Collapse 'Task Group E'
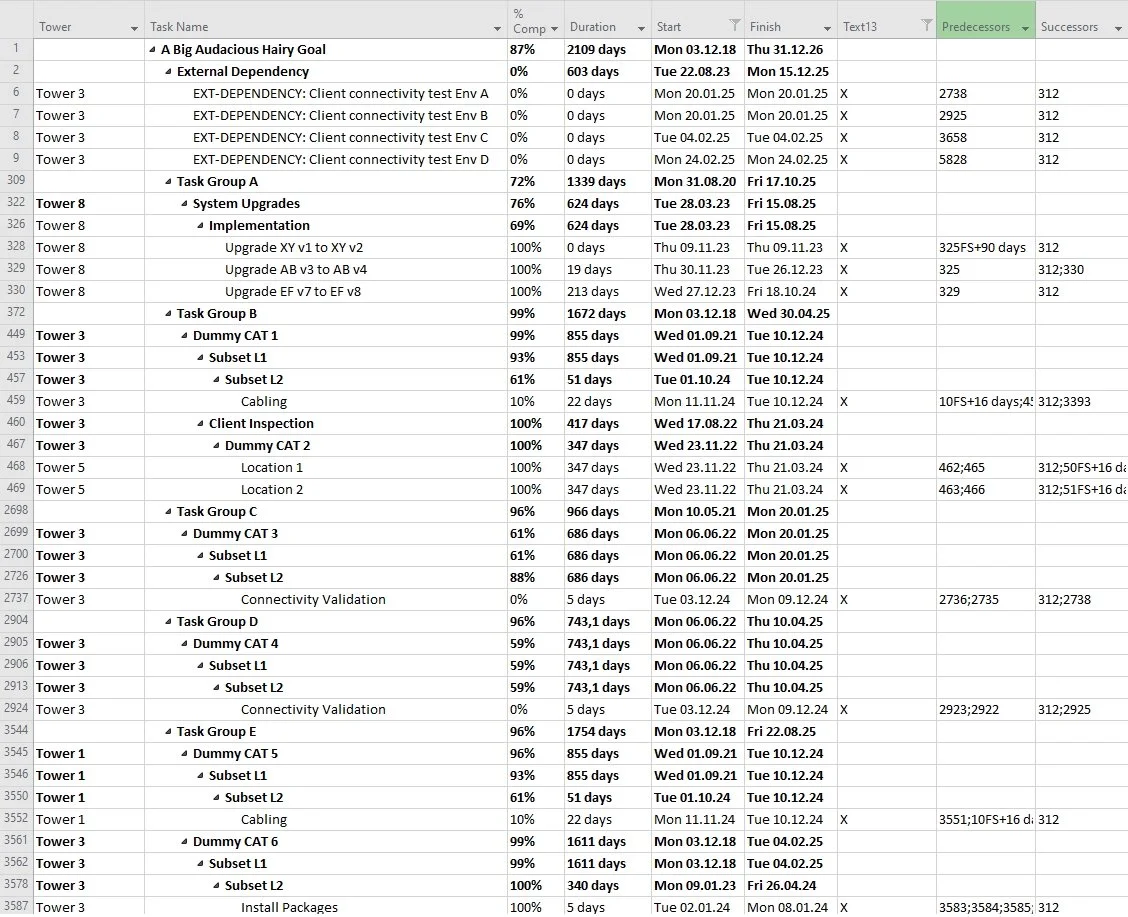1128x917 pixels. click(168, 731)
